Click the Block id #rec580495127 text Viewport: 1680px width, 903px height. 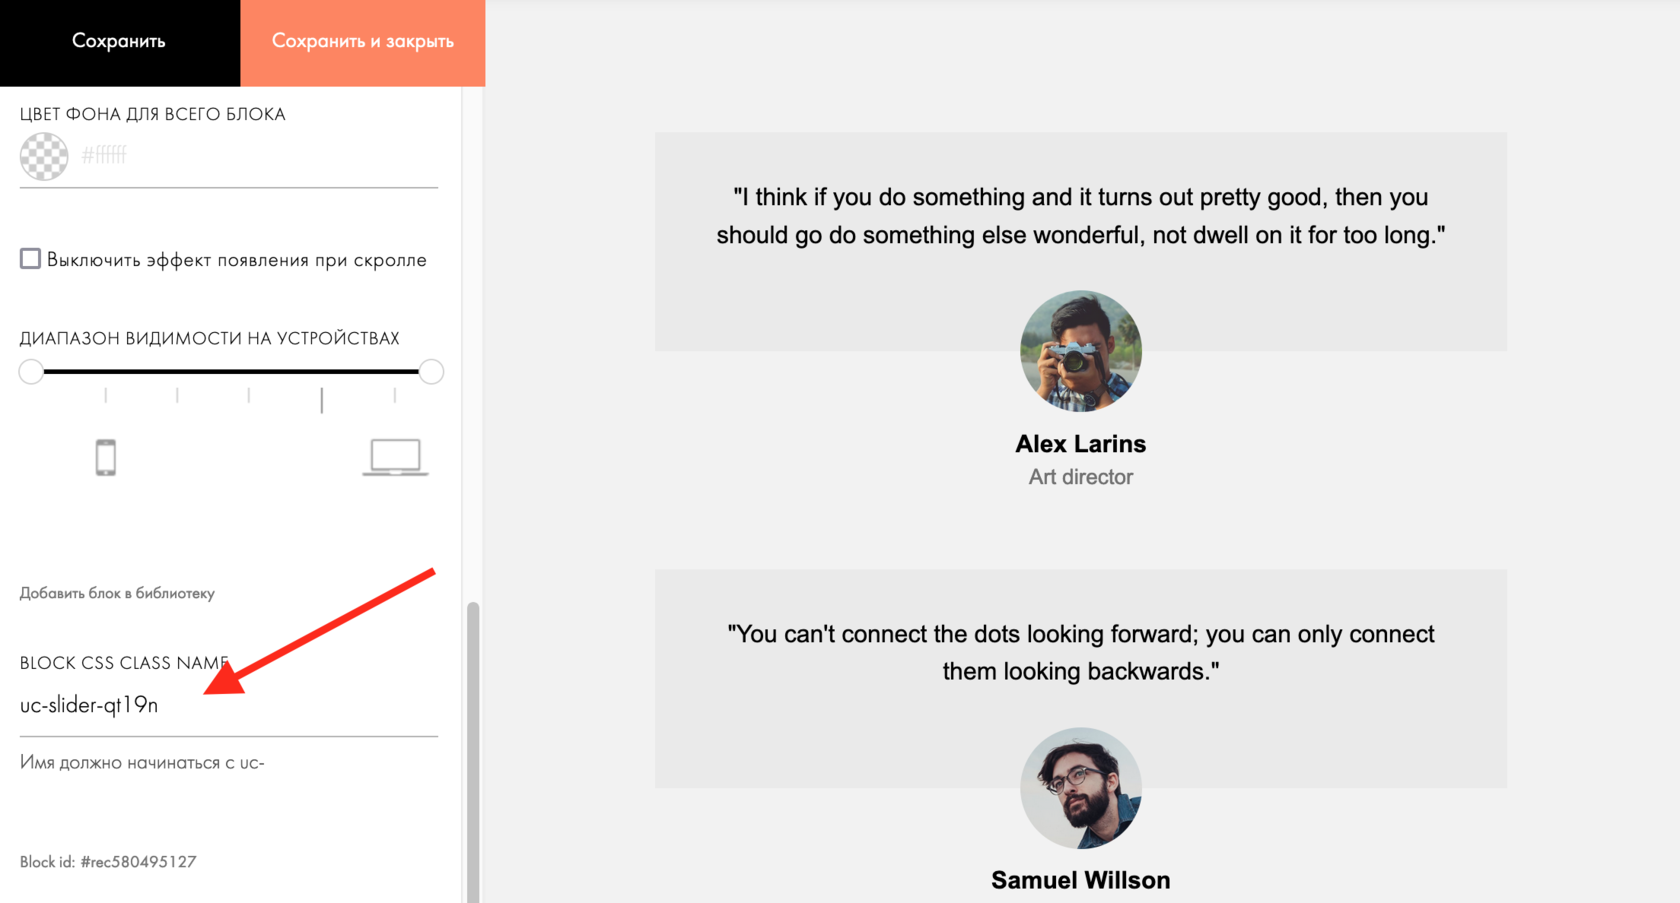click(x=108, y=861)
